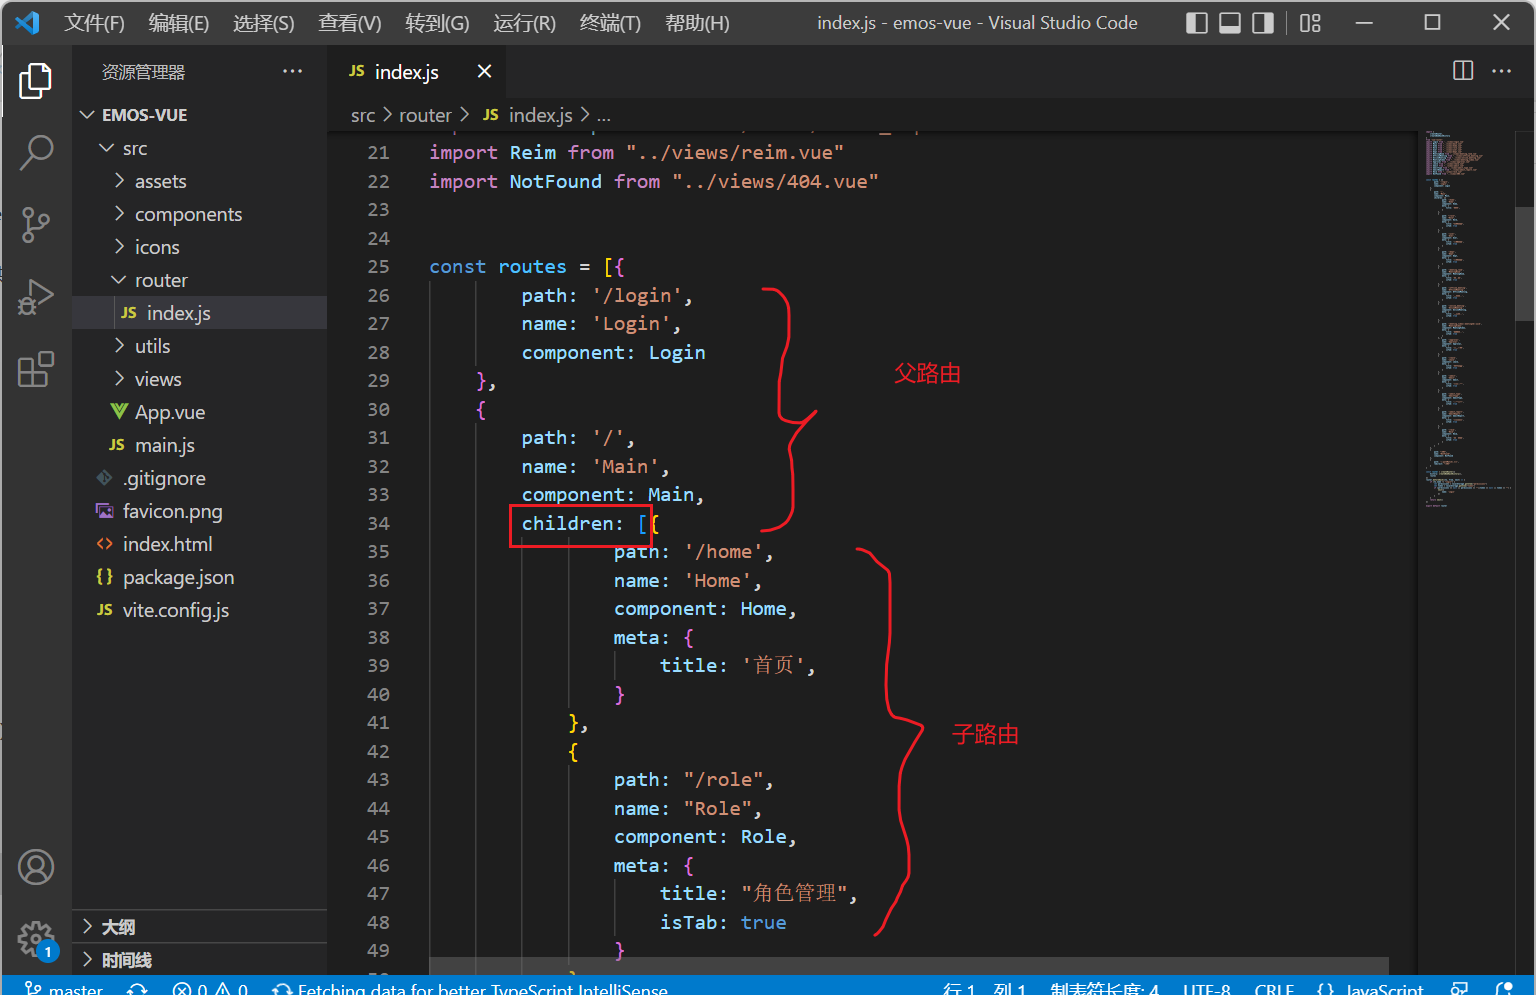1536x995 pixels.
Task: Open vite.config.js in the file tree
Action: [x=175, y=610]
